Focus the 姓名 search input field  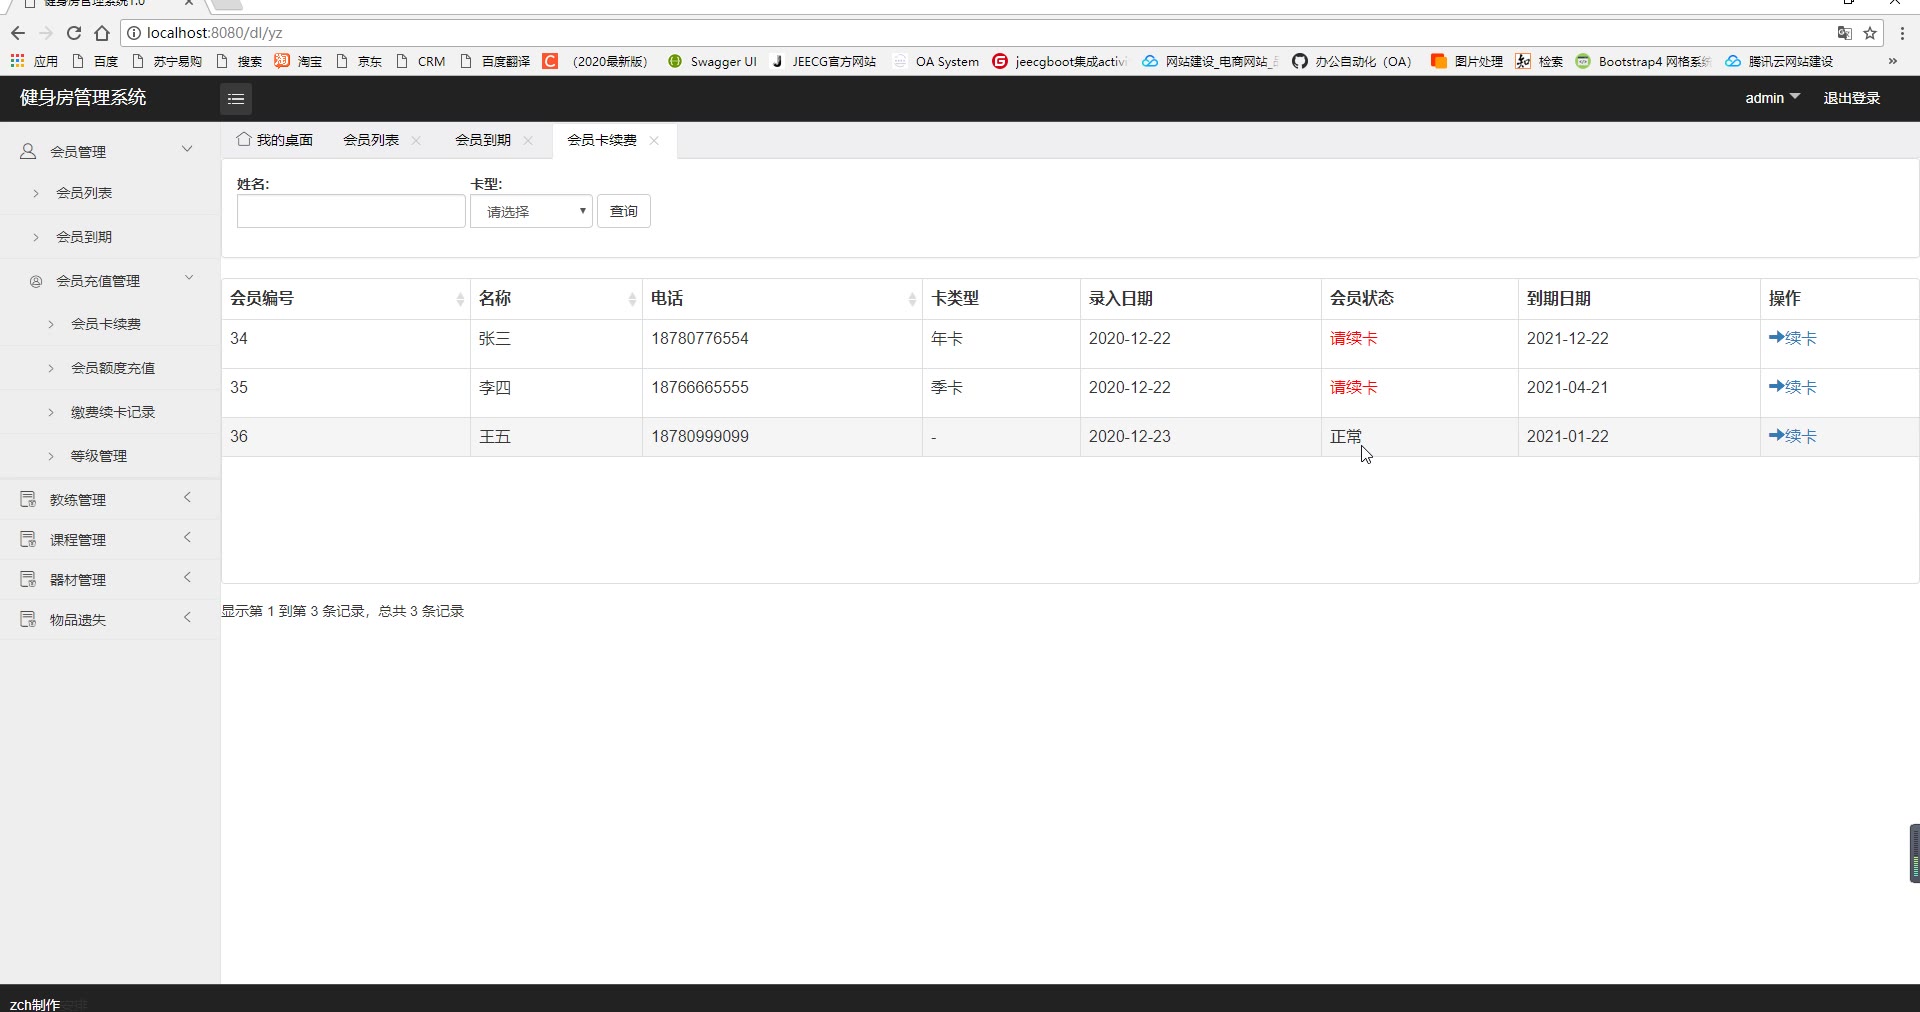tap(351, 211)
